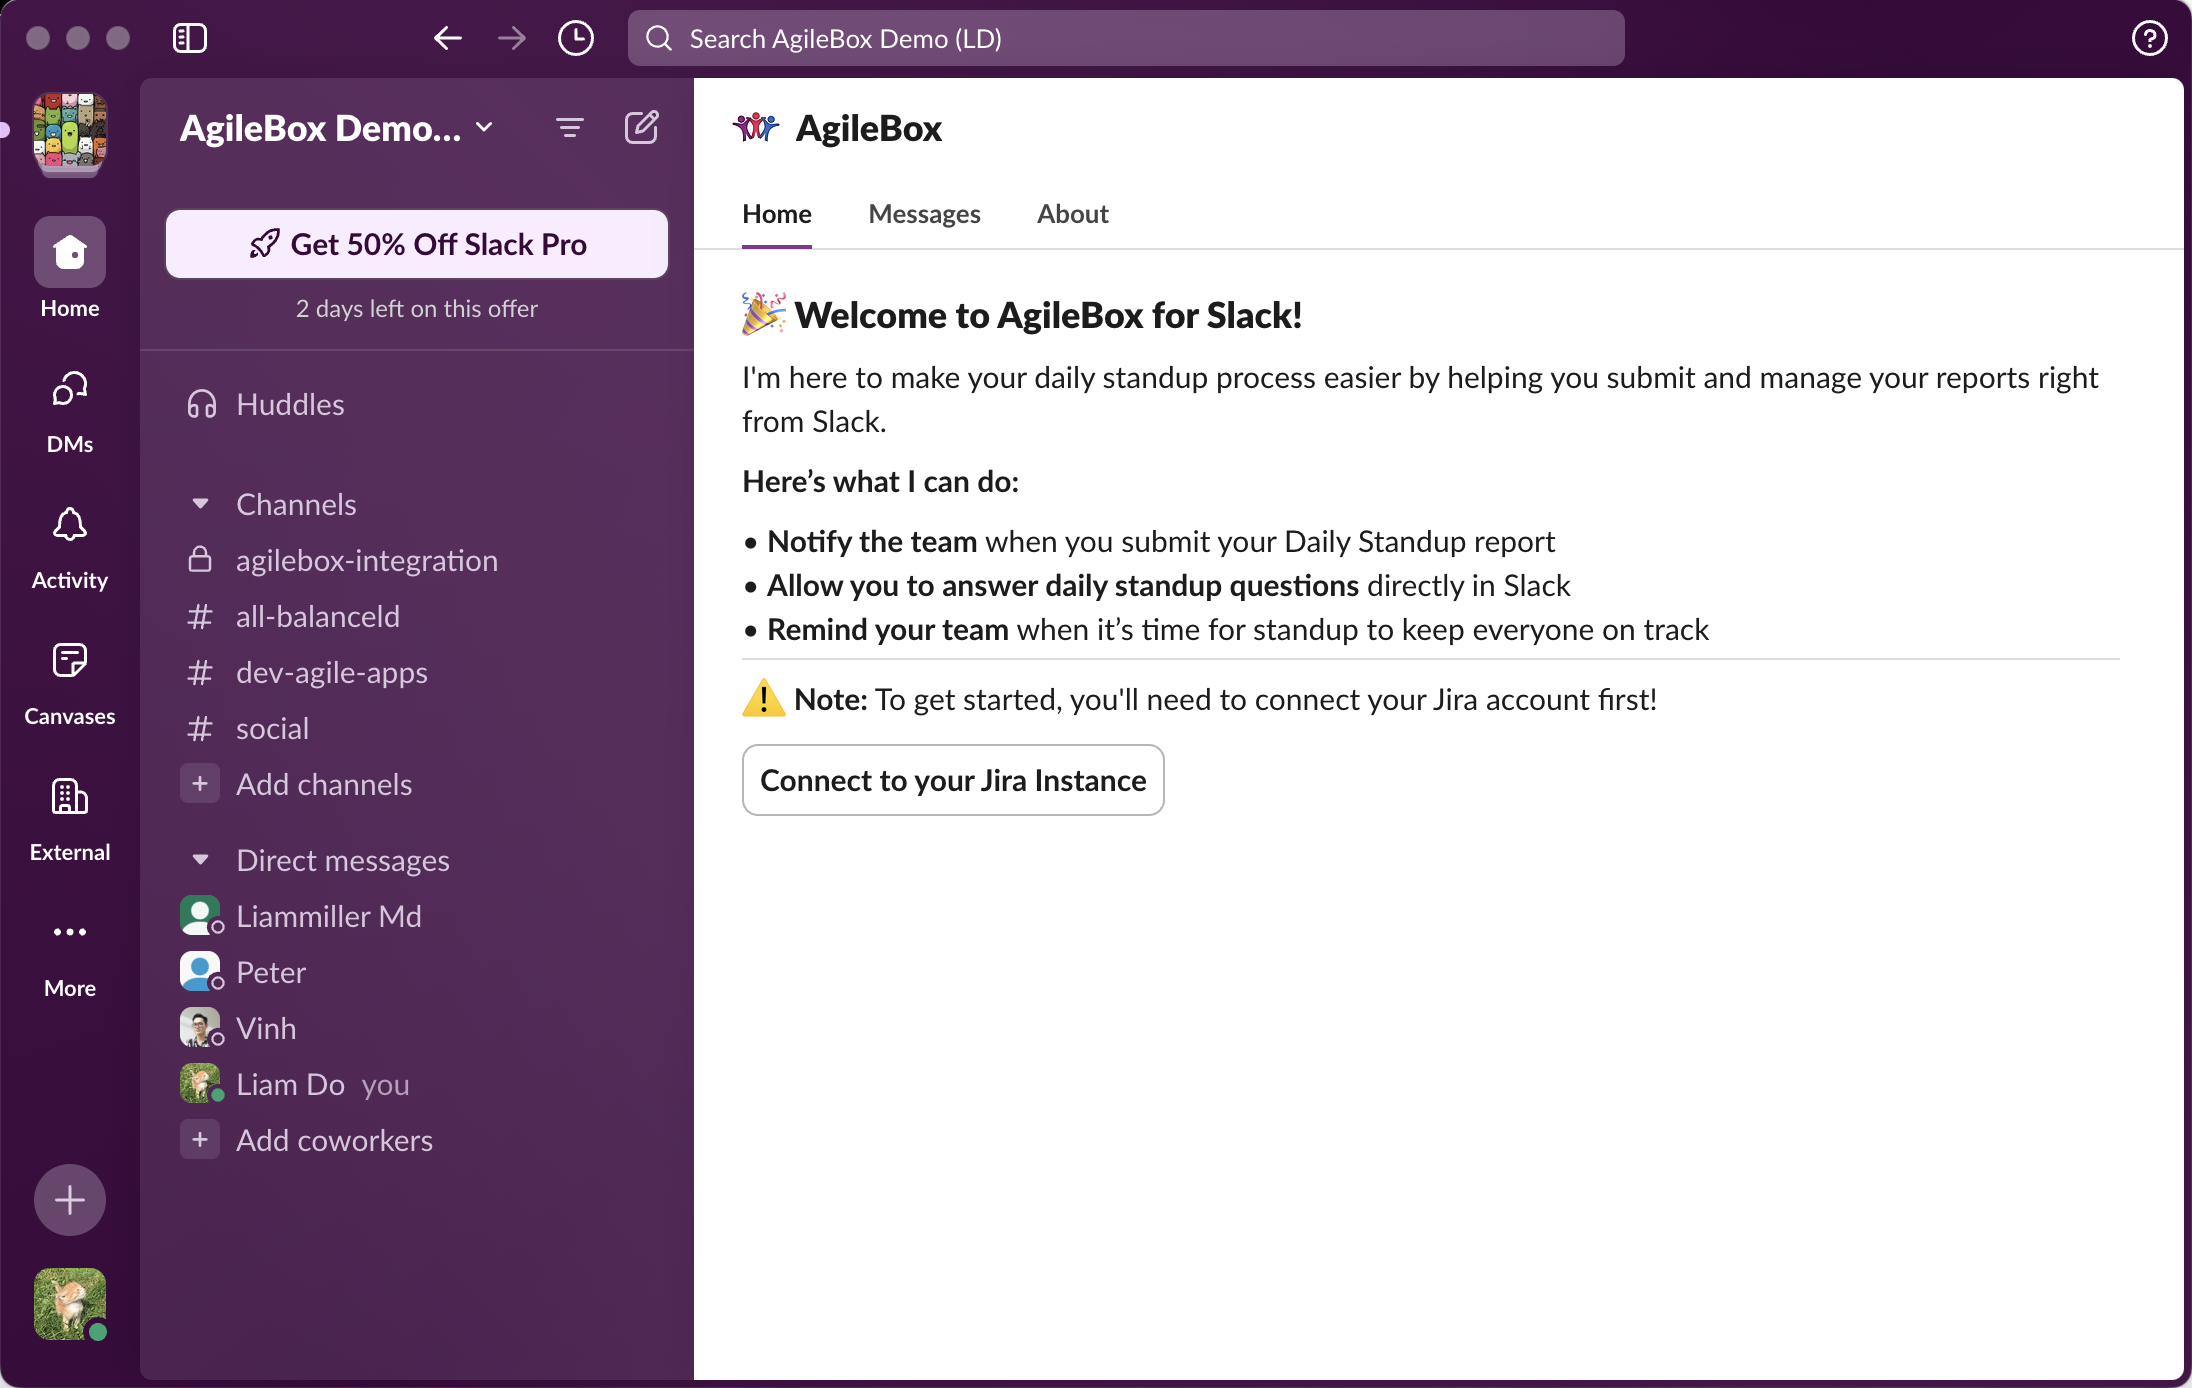Click the compose new message icon
The image size is (2192, 1388).
641,128
